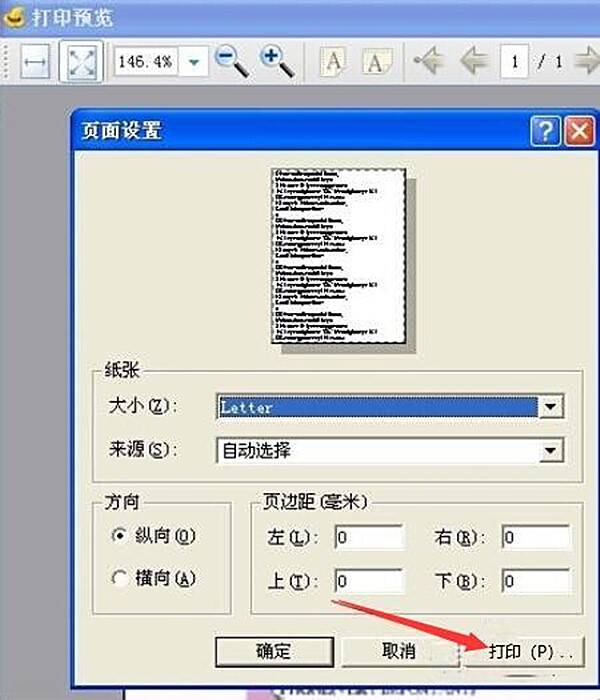The width and height of the screenshot is (600, 700).
Task: Click the left margin input field
Action: pos(369,537)
